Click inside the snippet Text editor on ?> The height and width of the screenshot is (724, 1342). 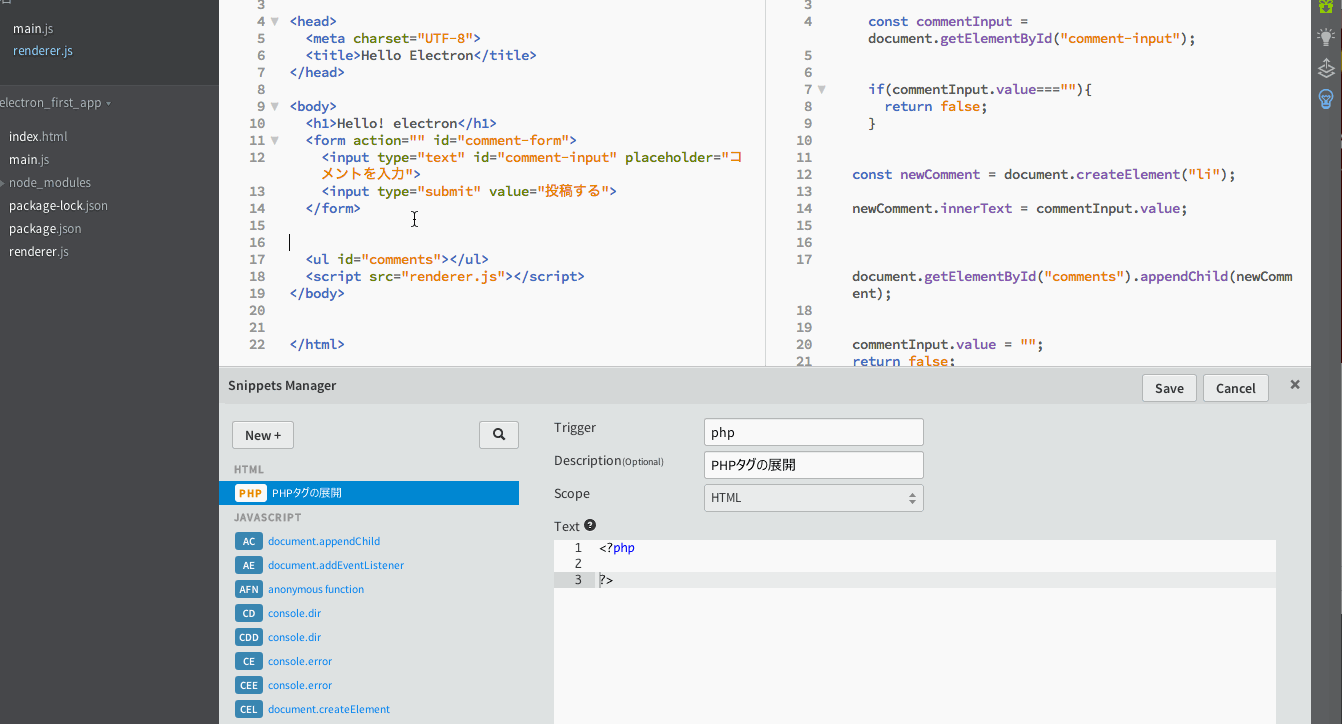(x=606, y=580)
